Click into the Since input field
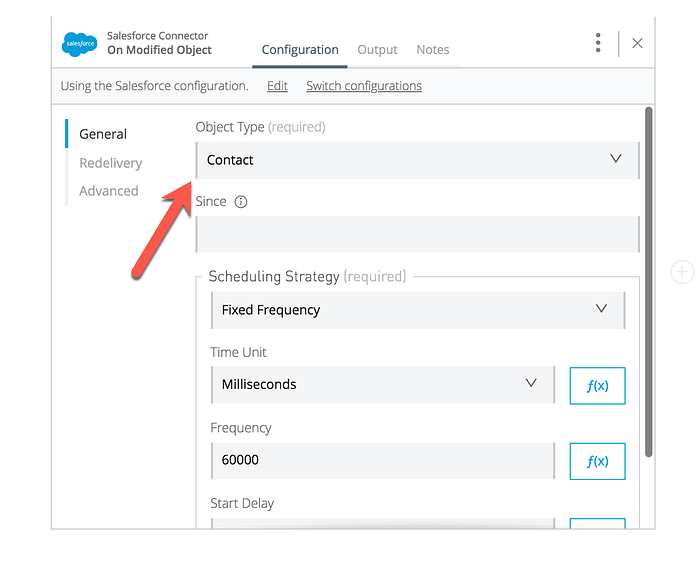The width and height of the screenshot is (700, 567). [x=418, y=234]
